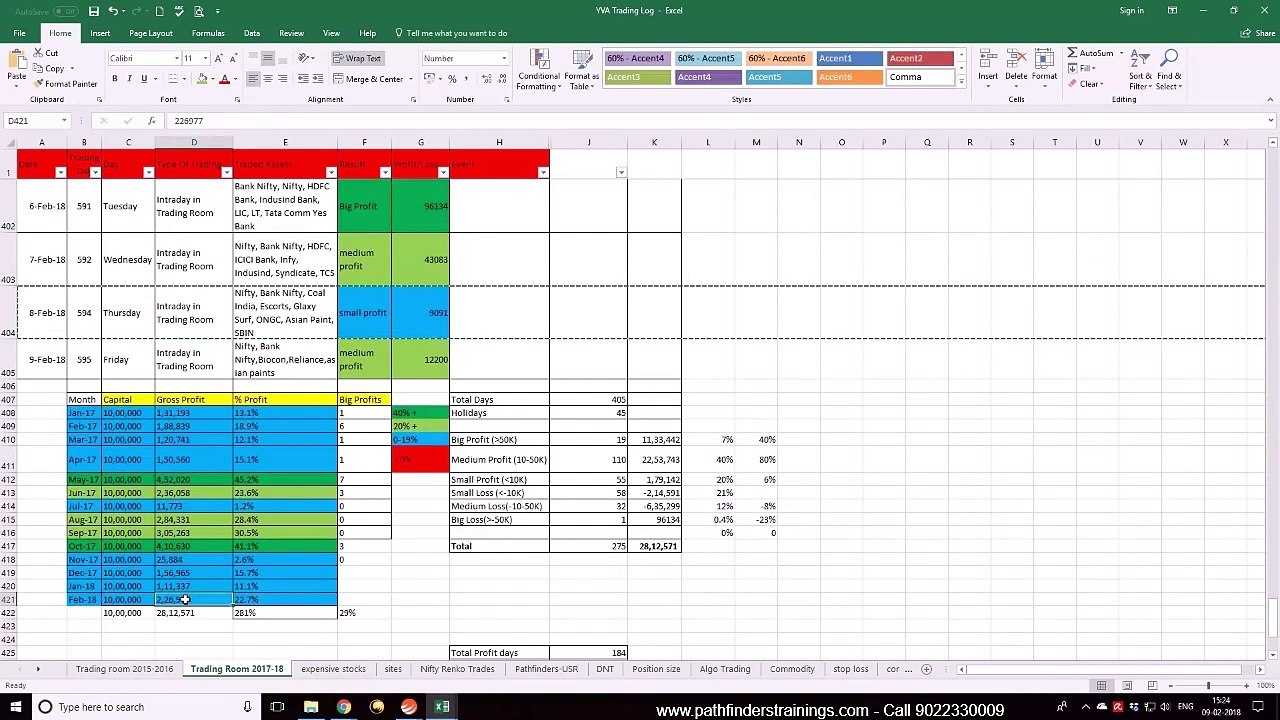Click the Fill Color bucket icon

tap(202, 79)
